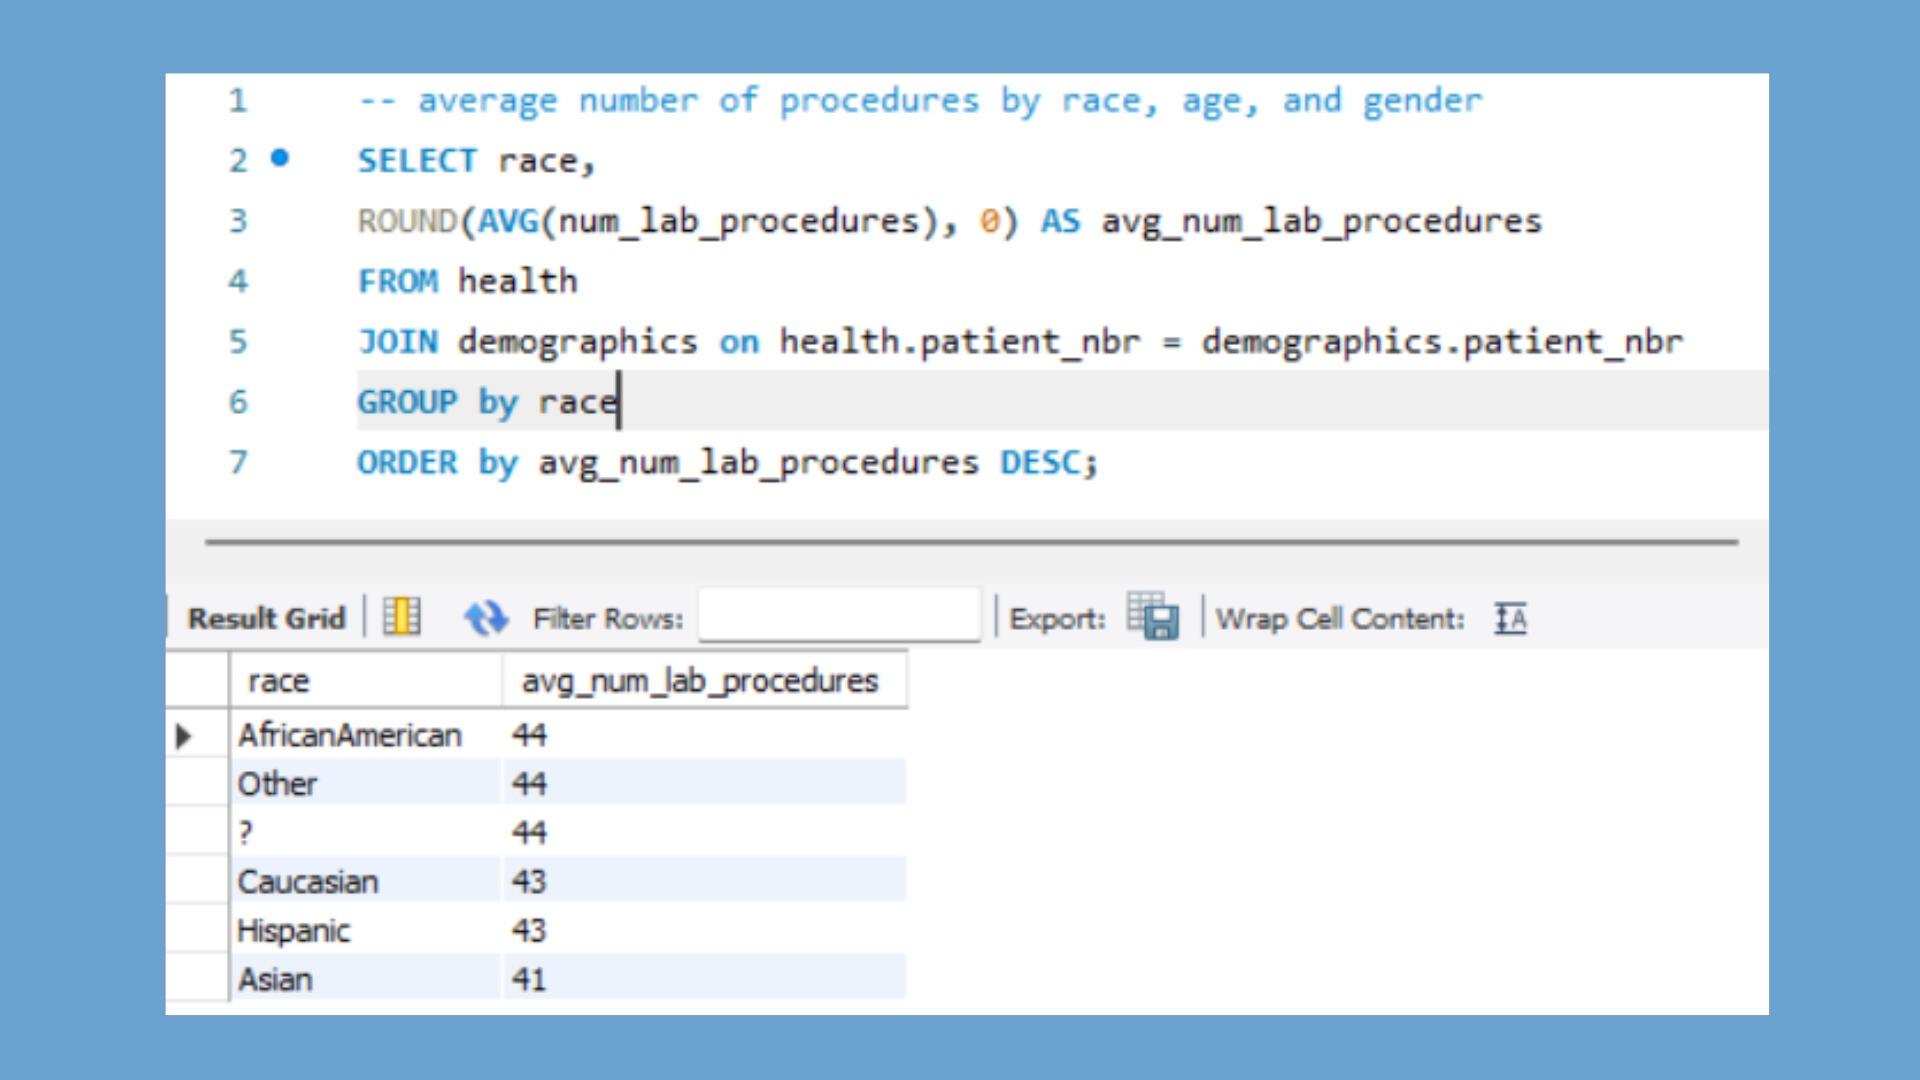Click the Other race row cell
Viewport: 1920px width, 1080px height.
click(x=278, y=784)
